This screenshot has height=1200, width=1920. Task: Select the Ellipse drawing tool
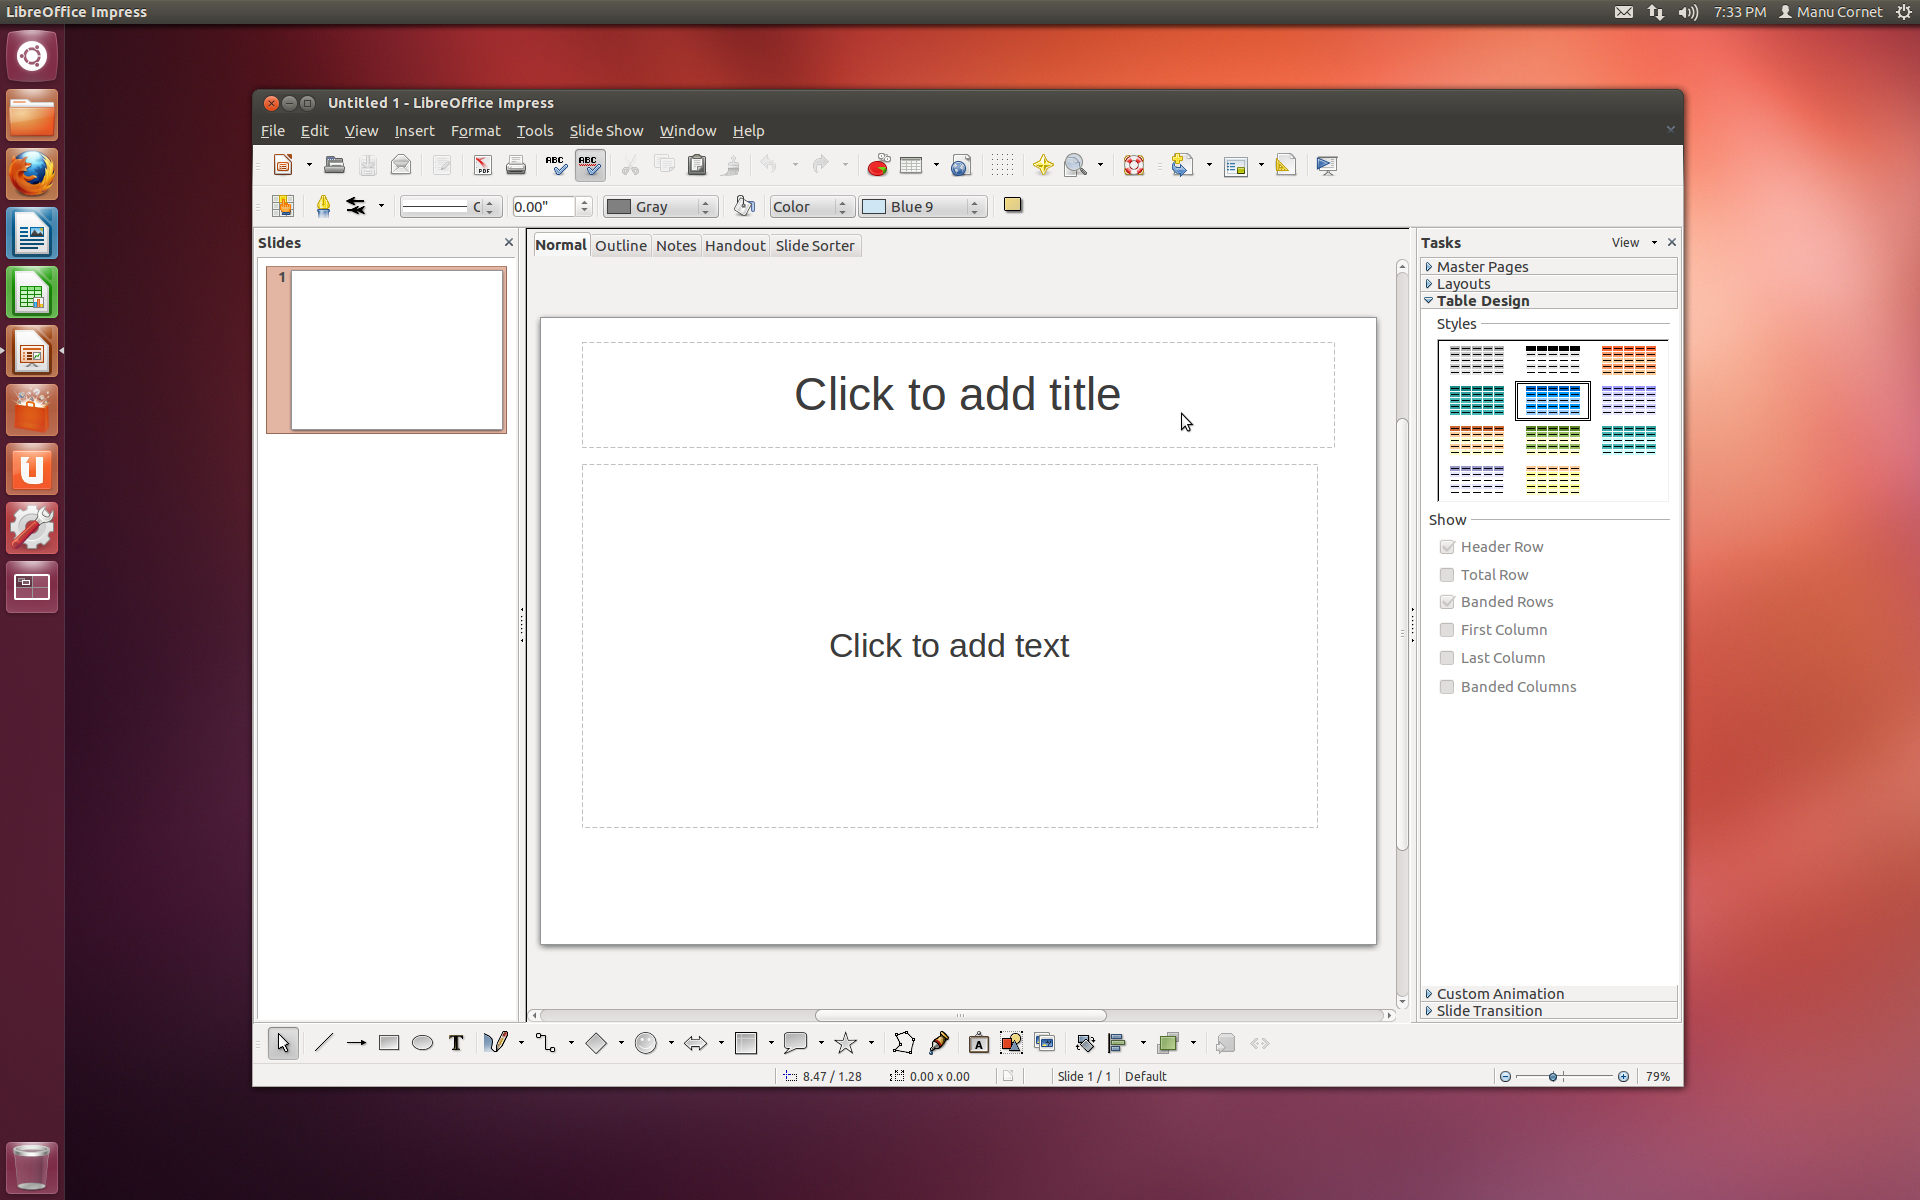point(422,1043)
